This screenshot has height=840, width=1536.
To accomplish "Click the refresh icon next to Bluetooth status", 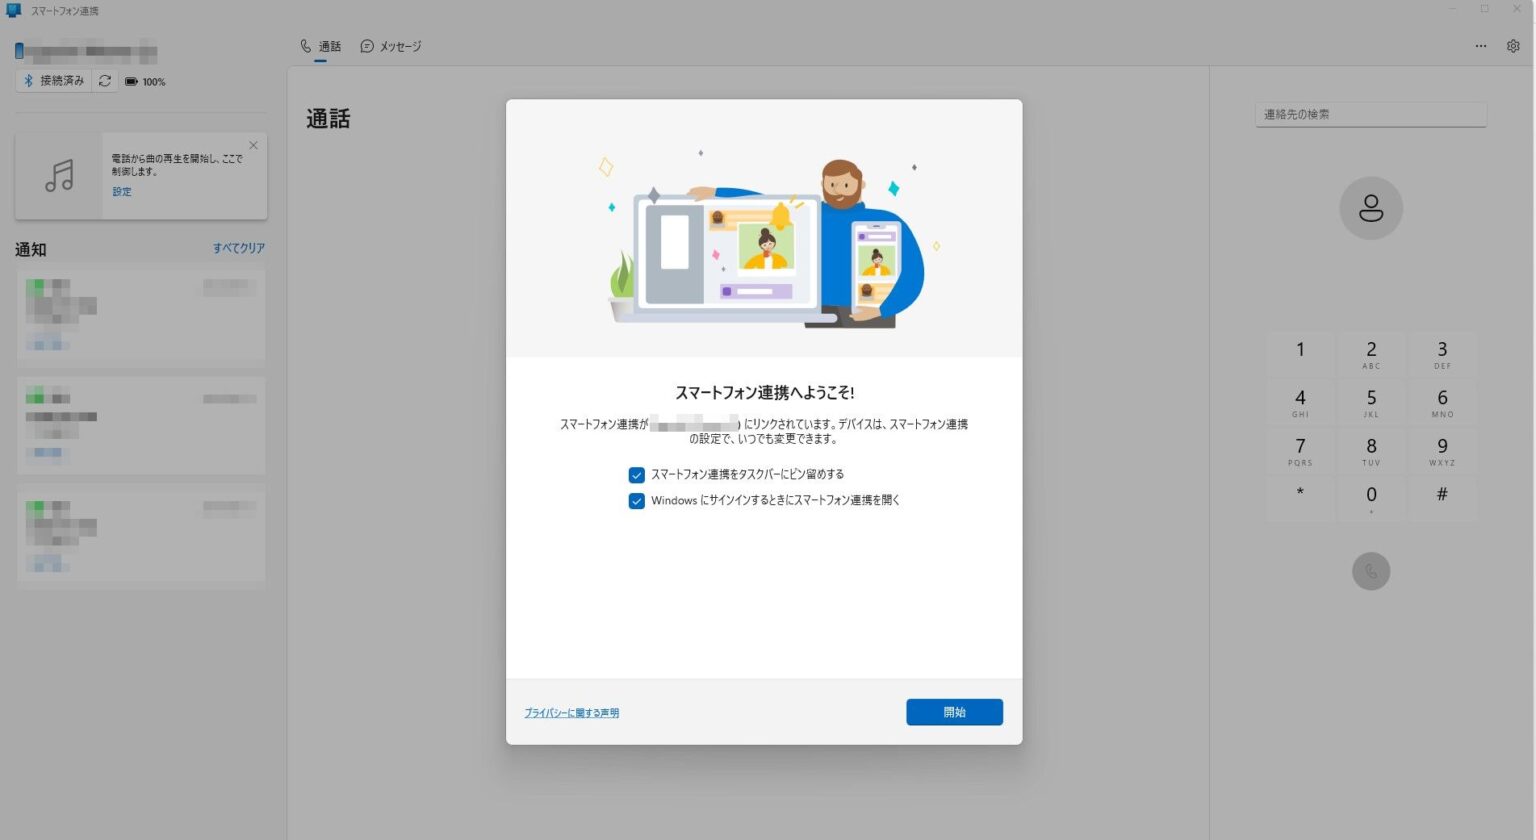I will coord(105,81).
